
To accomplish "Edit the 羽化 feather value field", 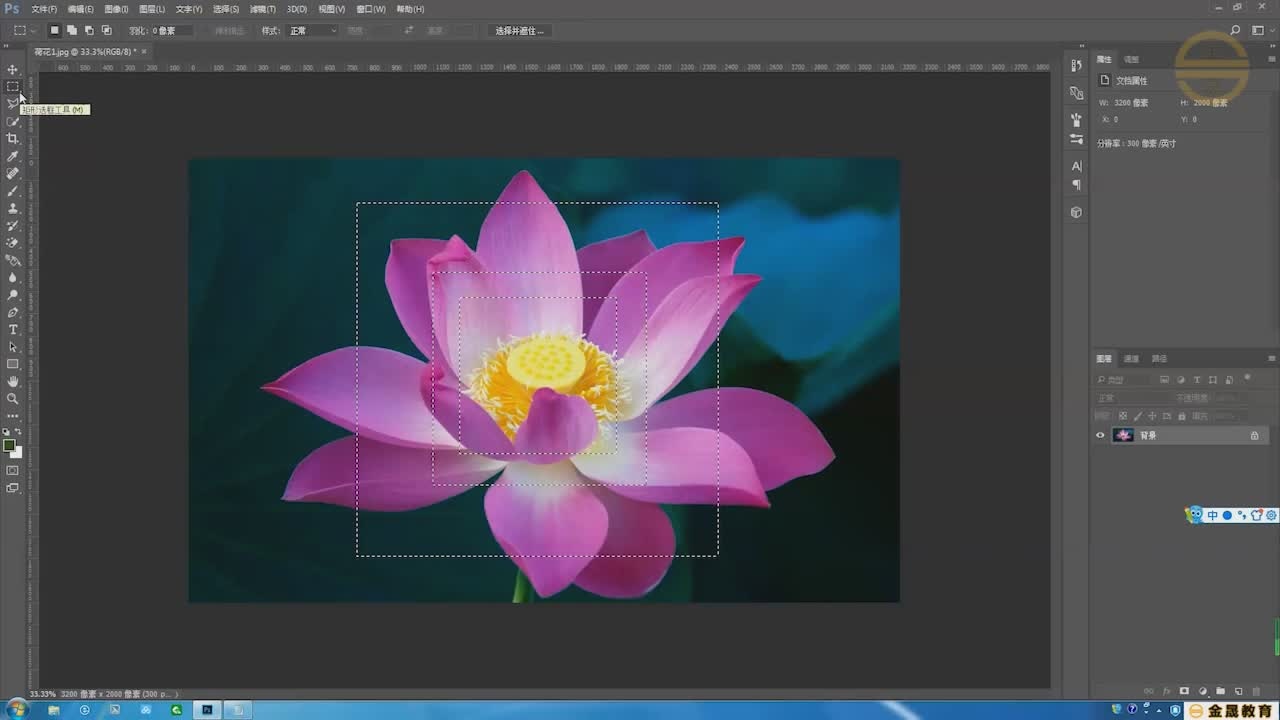I will tap(172, 31).
